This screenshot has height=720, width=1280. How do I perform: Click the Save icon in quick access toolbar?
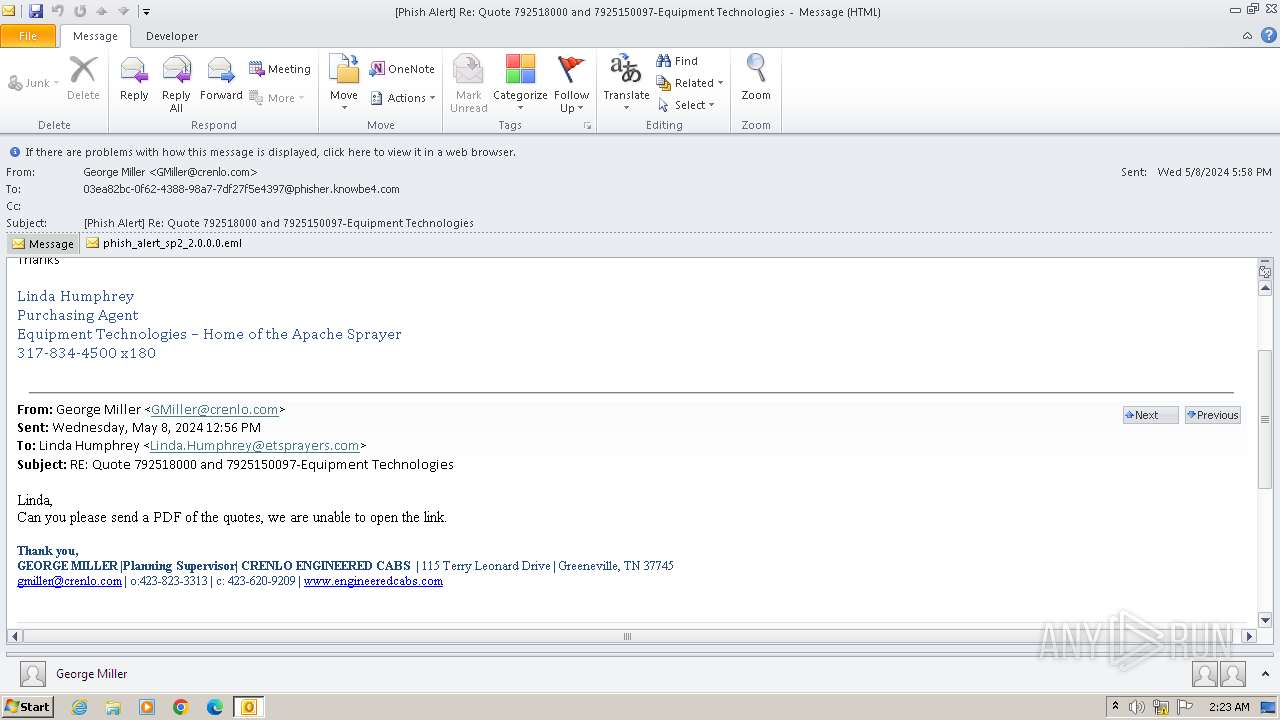(36, 11)
